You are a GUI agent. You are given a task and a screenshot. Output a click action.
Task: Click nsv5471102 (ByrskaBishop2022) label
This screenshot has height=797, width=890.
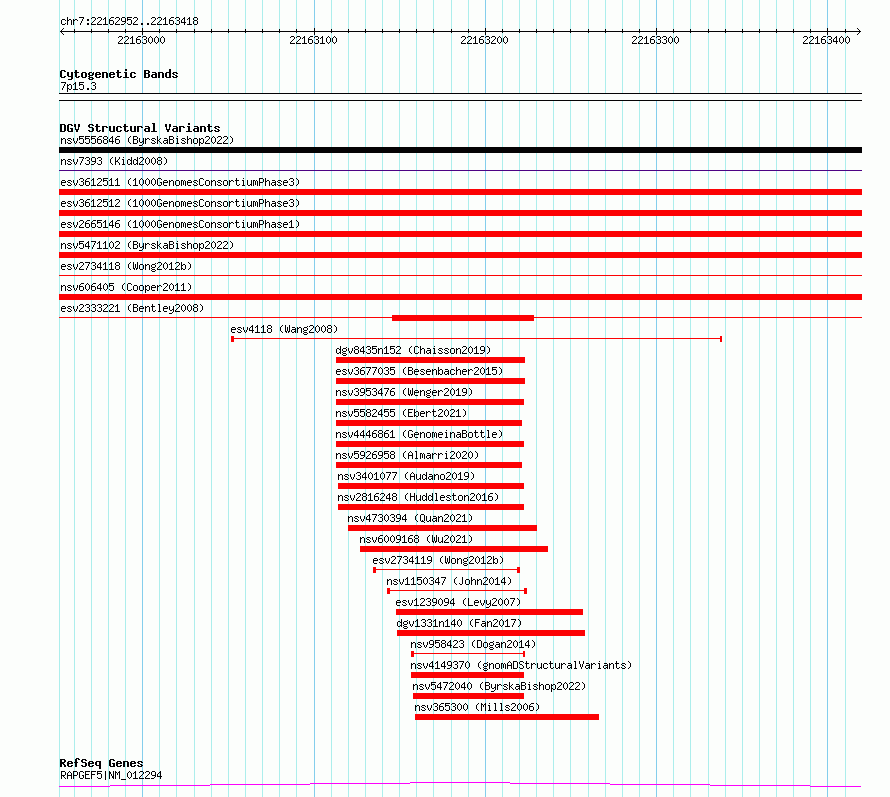click(147, 245)
